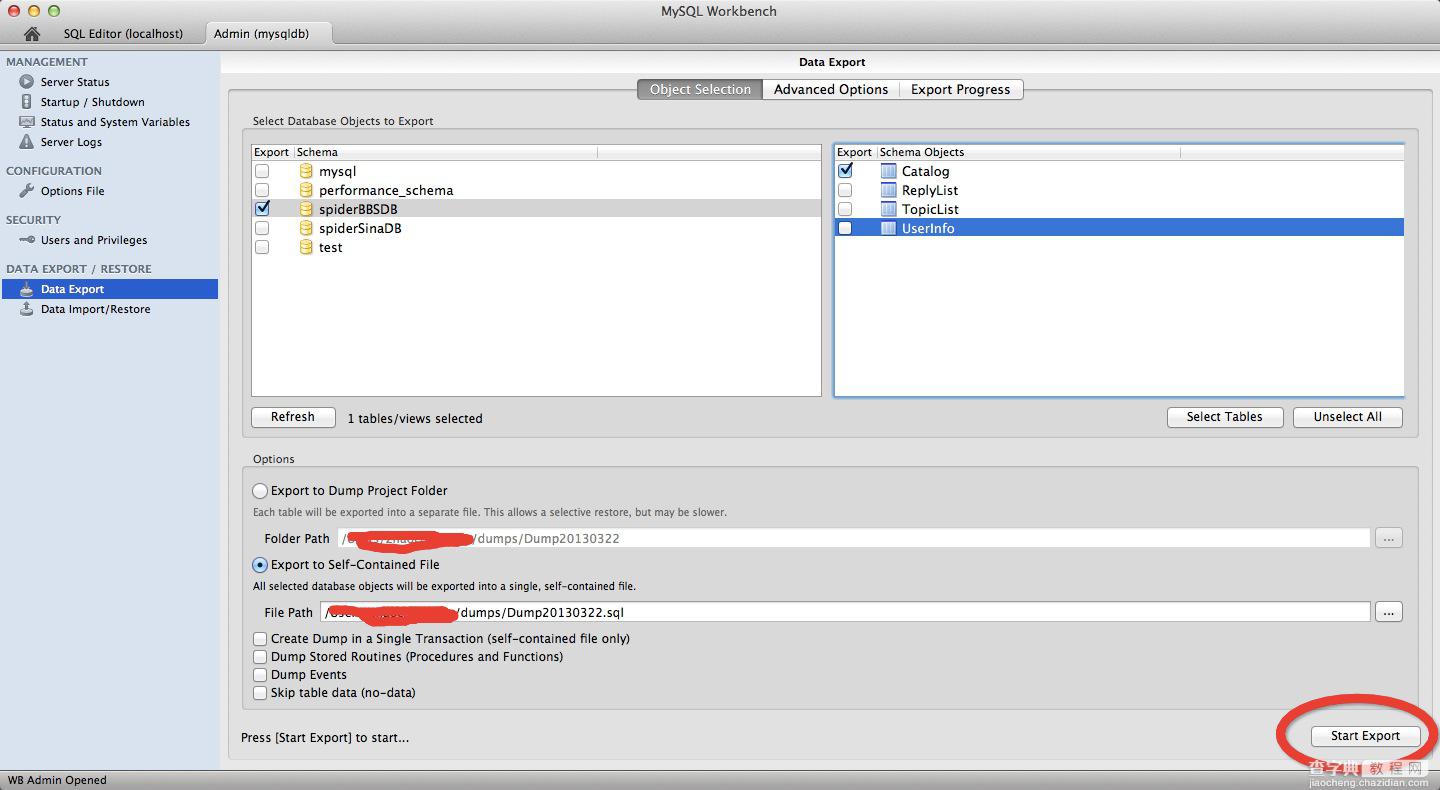Click the Server Status play icon
This screenshot has height=790, width=1440.
tap(27, 82)
